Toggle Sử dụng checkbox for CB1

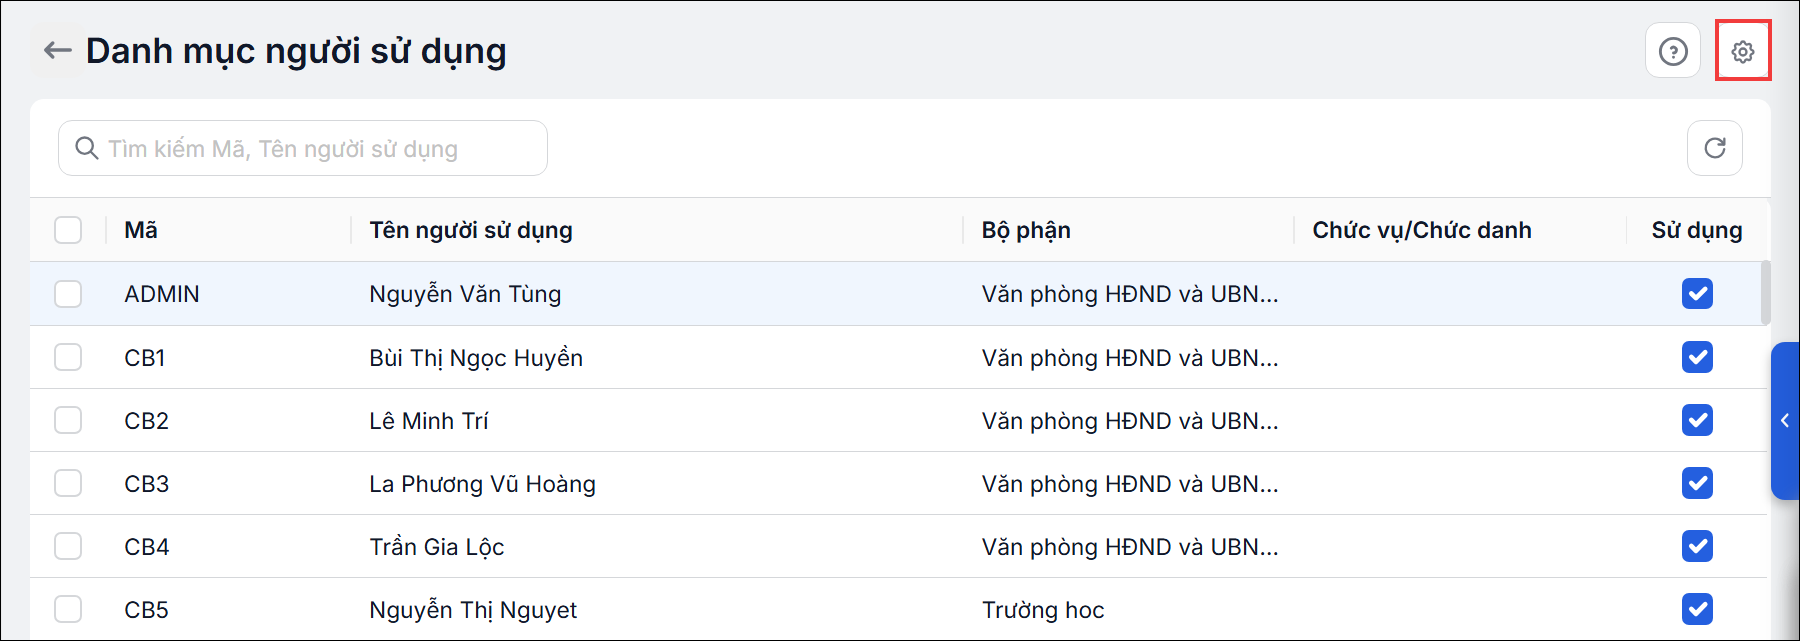[x=1697, y=357]
